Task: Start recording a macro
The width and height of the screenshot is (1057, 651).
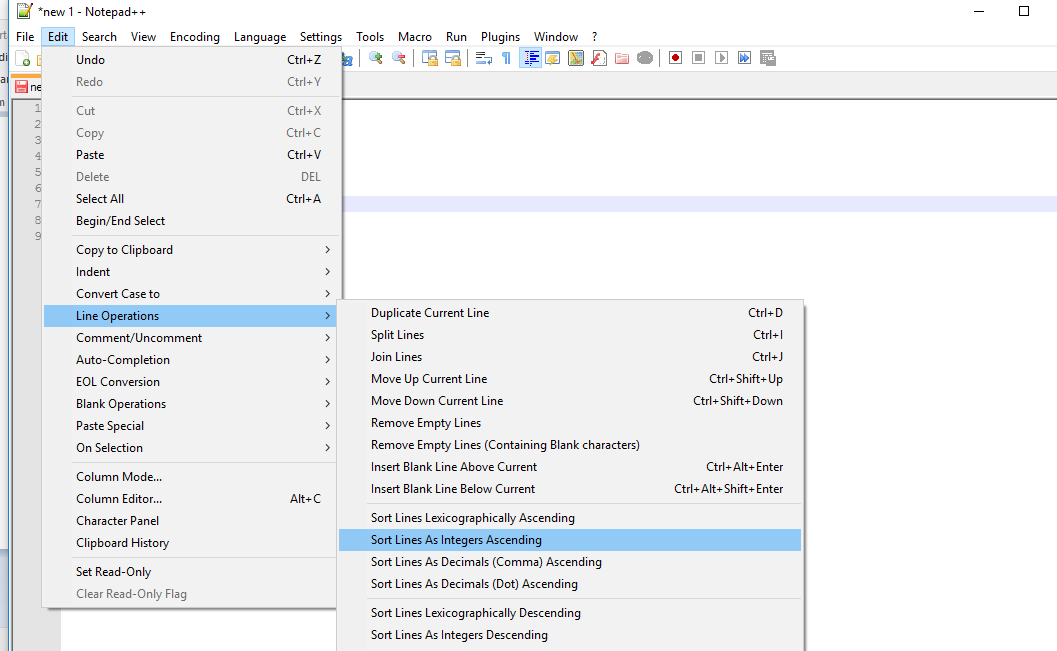Action: (674, 58)
